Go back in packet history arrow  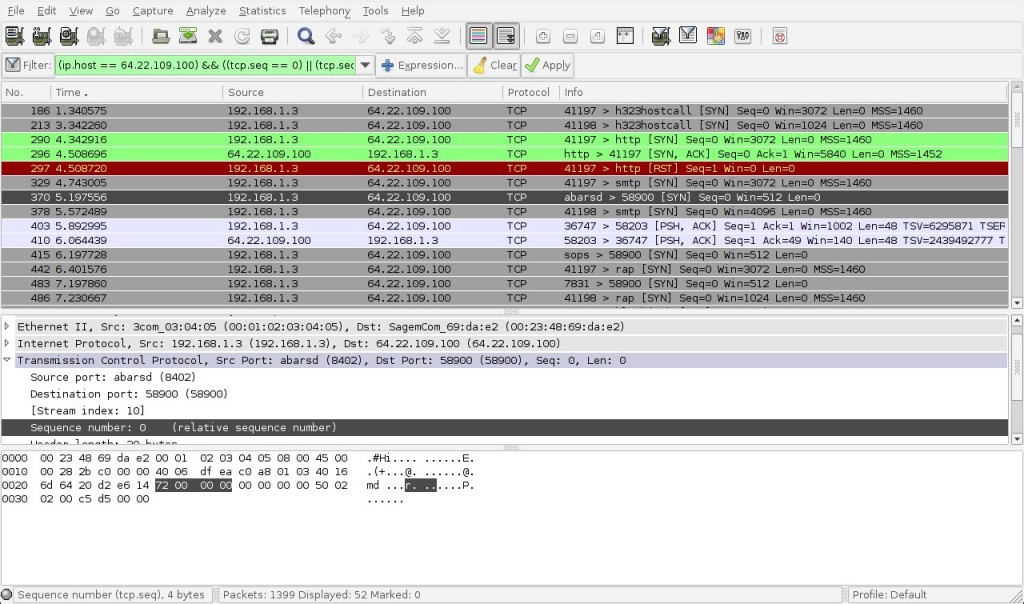point(333,36)
